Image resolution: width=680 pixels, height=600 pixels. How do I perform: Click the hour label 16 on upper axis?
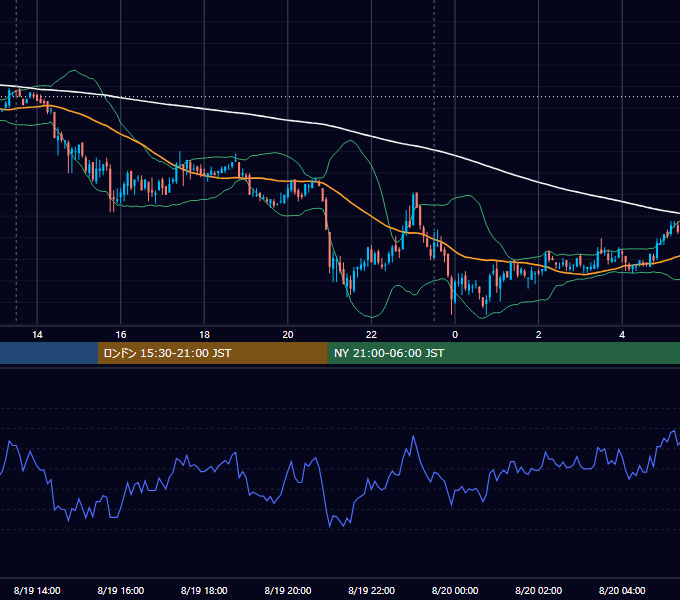(x=121, y=335)
